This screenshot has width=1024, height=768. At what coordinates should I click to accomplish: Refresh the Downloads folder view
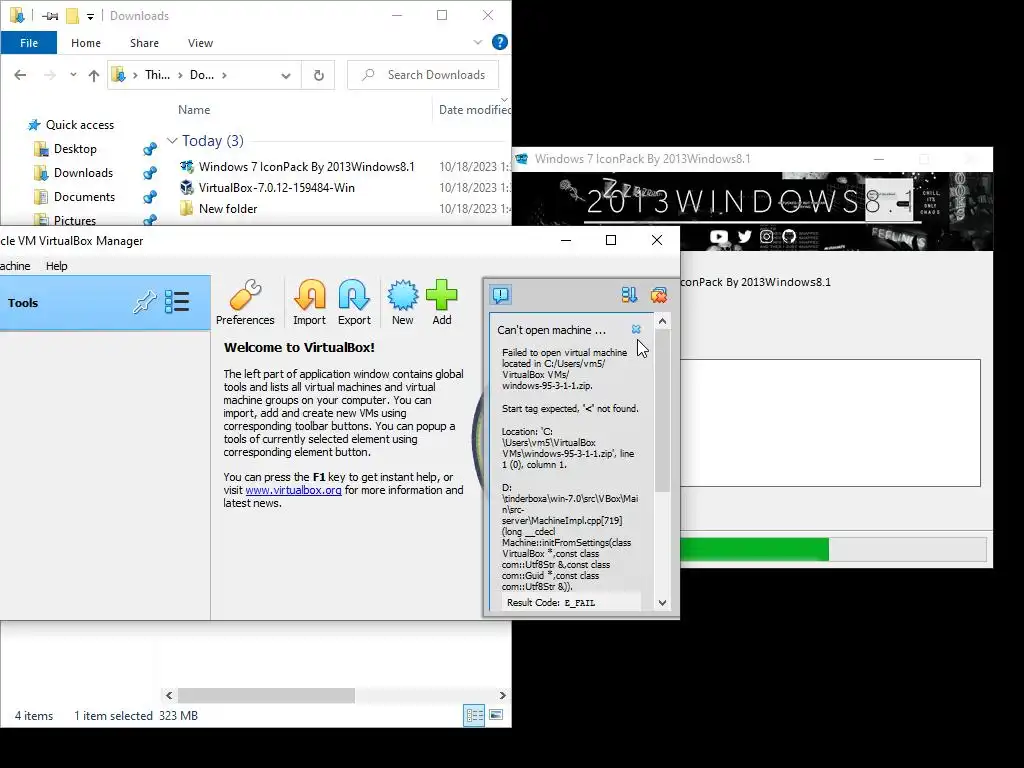point(319,75)
